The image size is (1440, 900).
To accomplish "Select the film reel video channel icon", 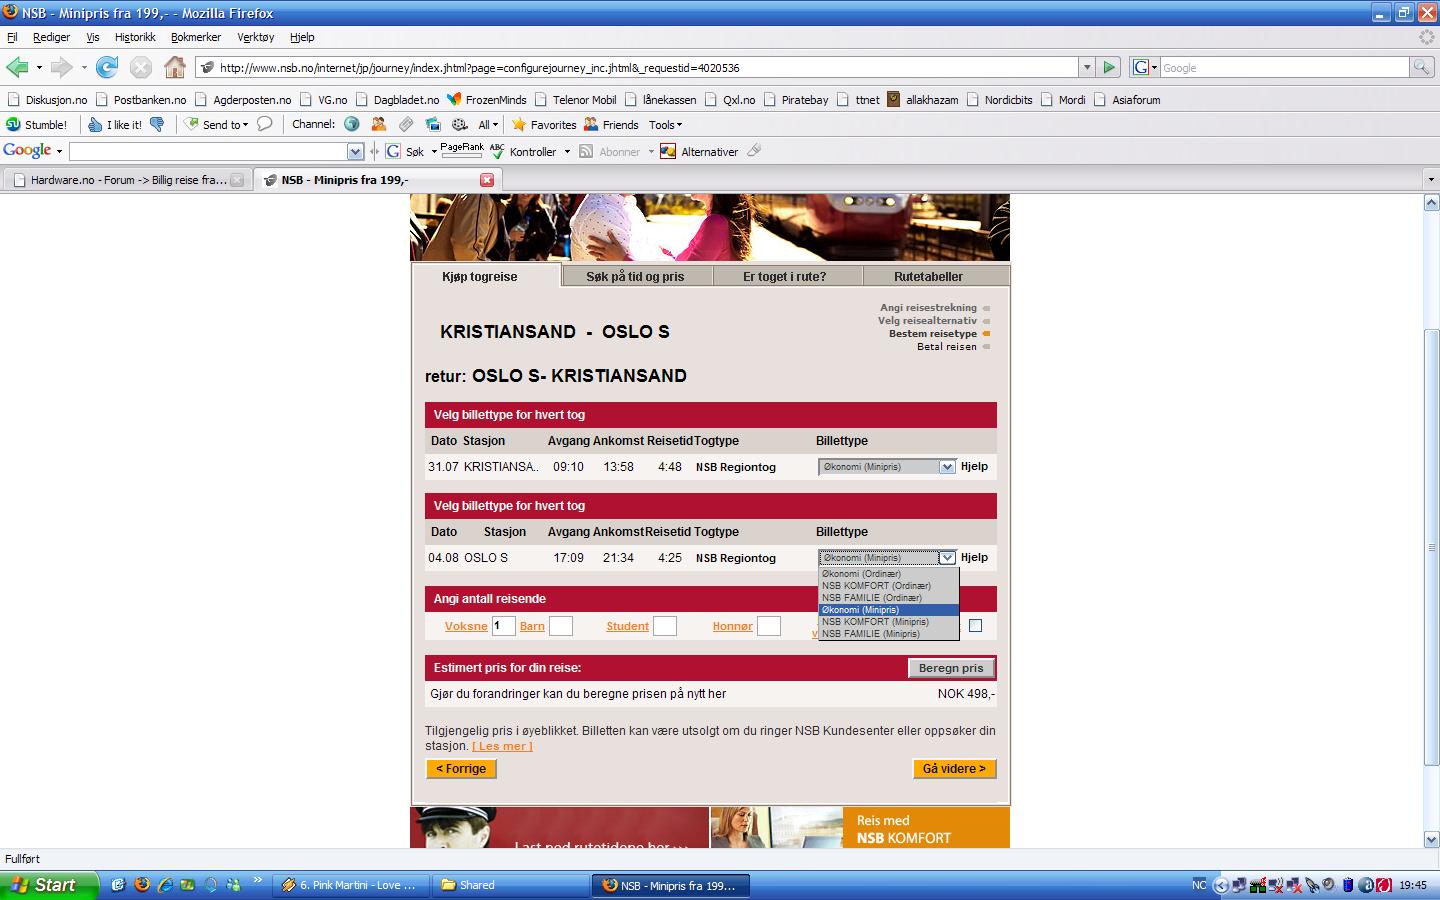I will coord(460,124).
